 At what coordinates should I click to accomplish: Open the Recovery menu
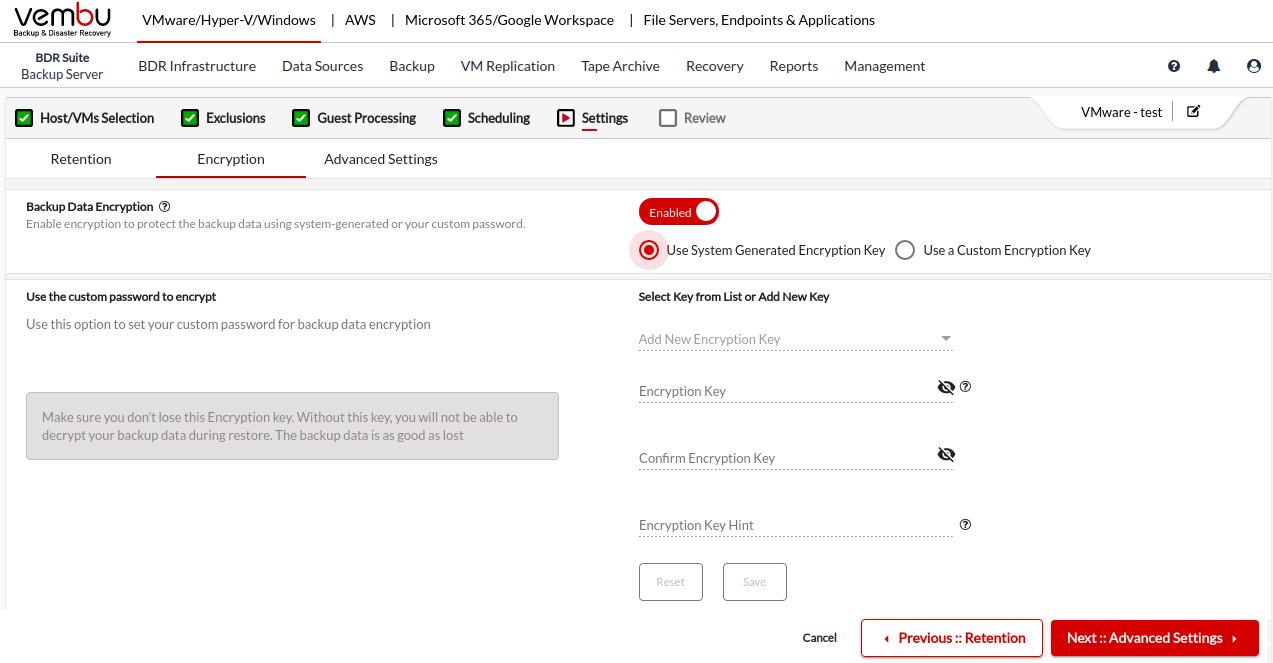click(x=714, y=66)
